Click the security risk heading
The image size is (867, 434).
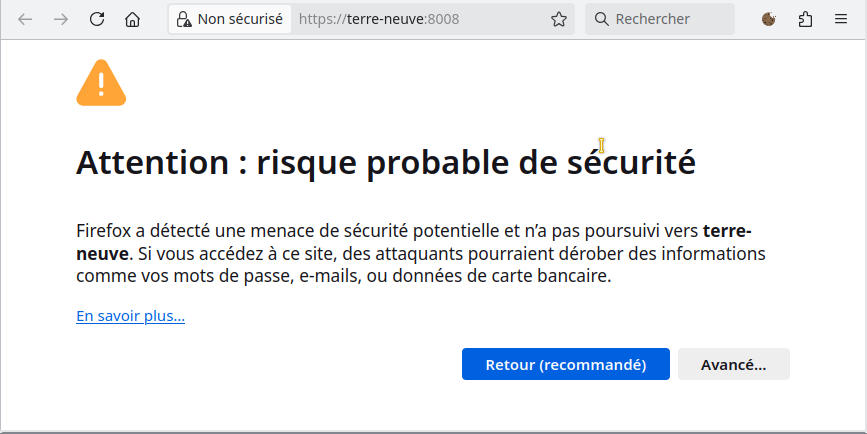click(385, 162)
